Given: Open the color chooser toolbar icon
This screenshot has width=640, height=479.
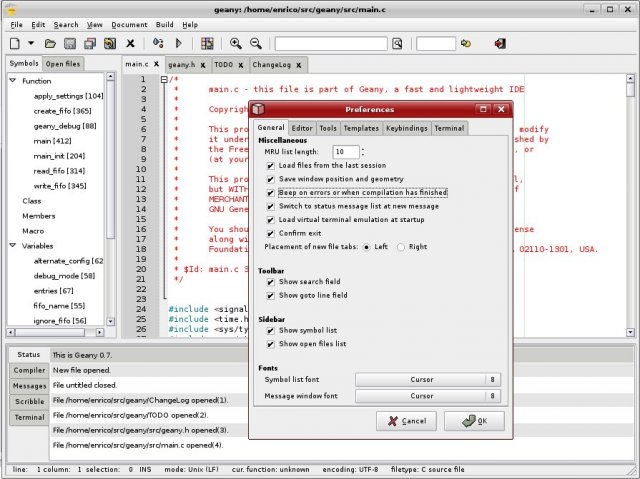Looking at the screenshot, I should (x=207, y=43).
